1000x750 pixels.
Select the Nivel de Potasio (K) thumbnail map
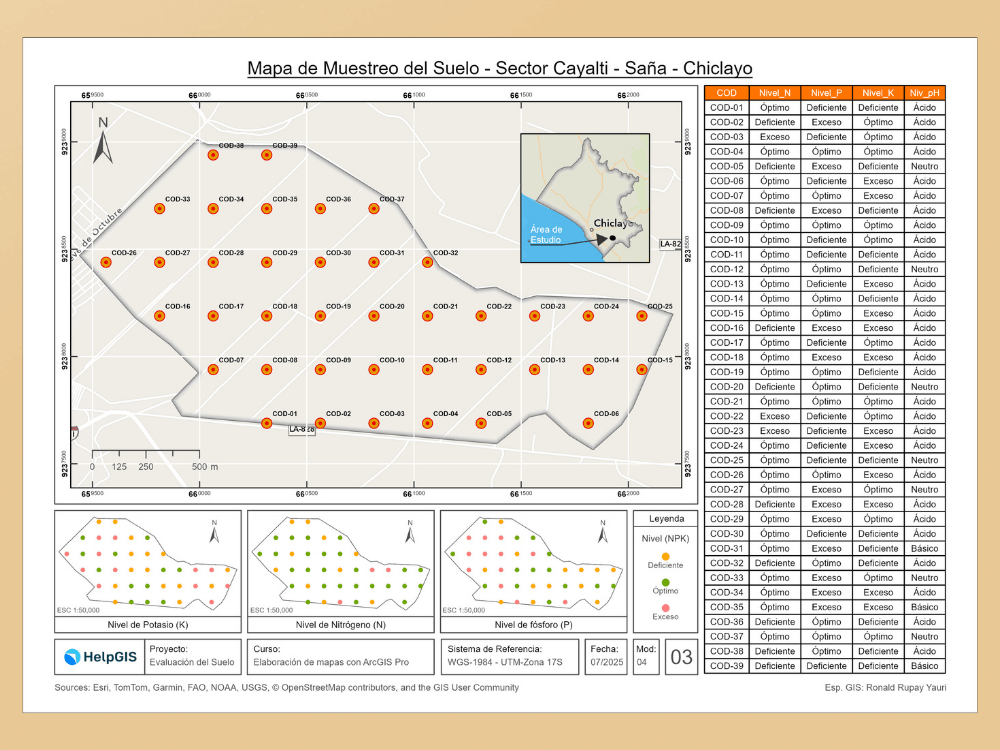pos(148,571)
